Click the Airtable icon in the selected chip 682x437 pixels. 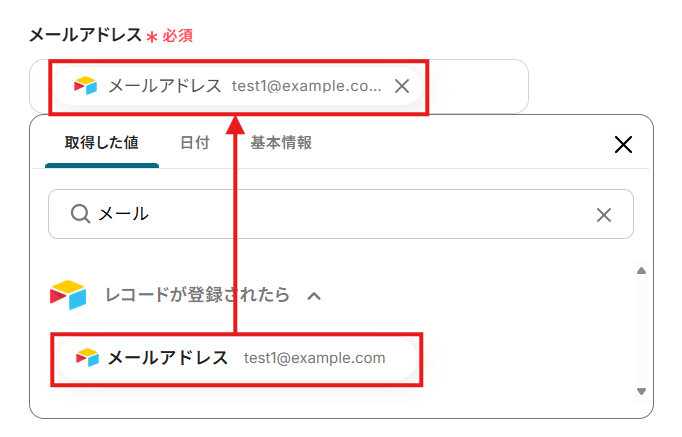pos(86,86)
